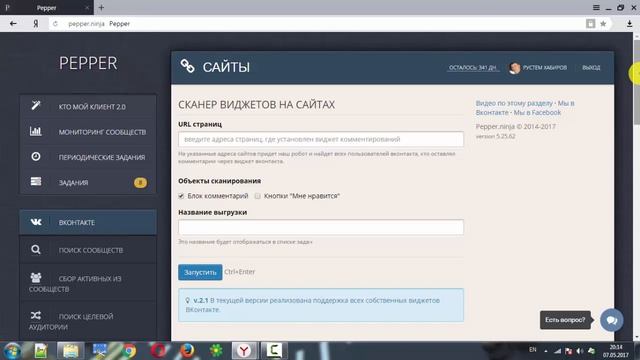
Task: Click the chain link icon beside Сайты
Action: coord(188,66)
